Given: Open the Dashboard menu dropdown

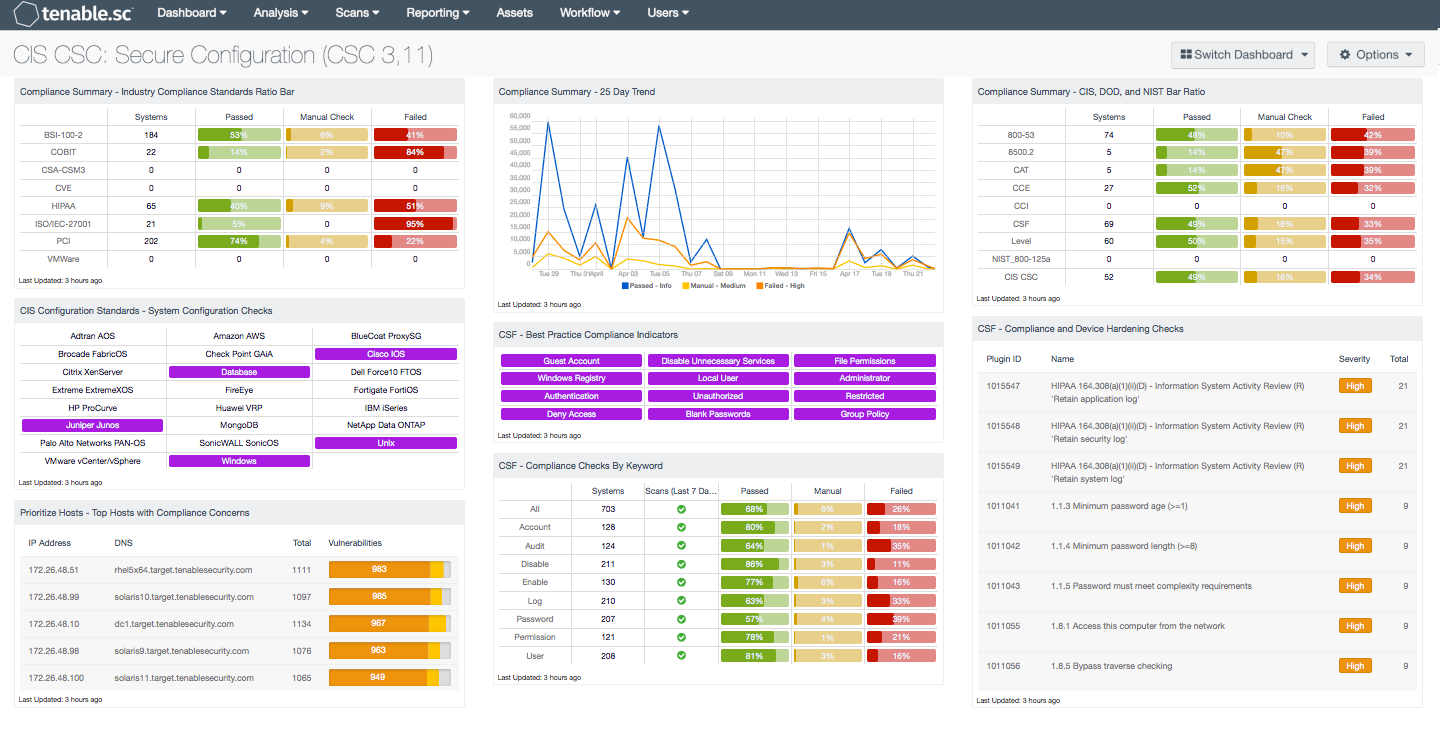Looking at the screenshot, I should 192,13.
